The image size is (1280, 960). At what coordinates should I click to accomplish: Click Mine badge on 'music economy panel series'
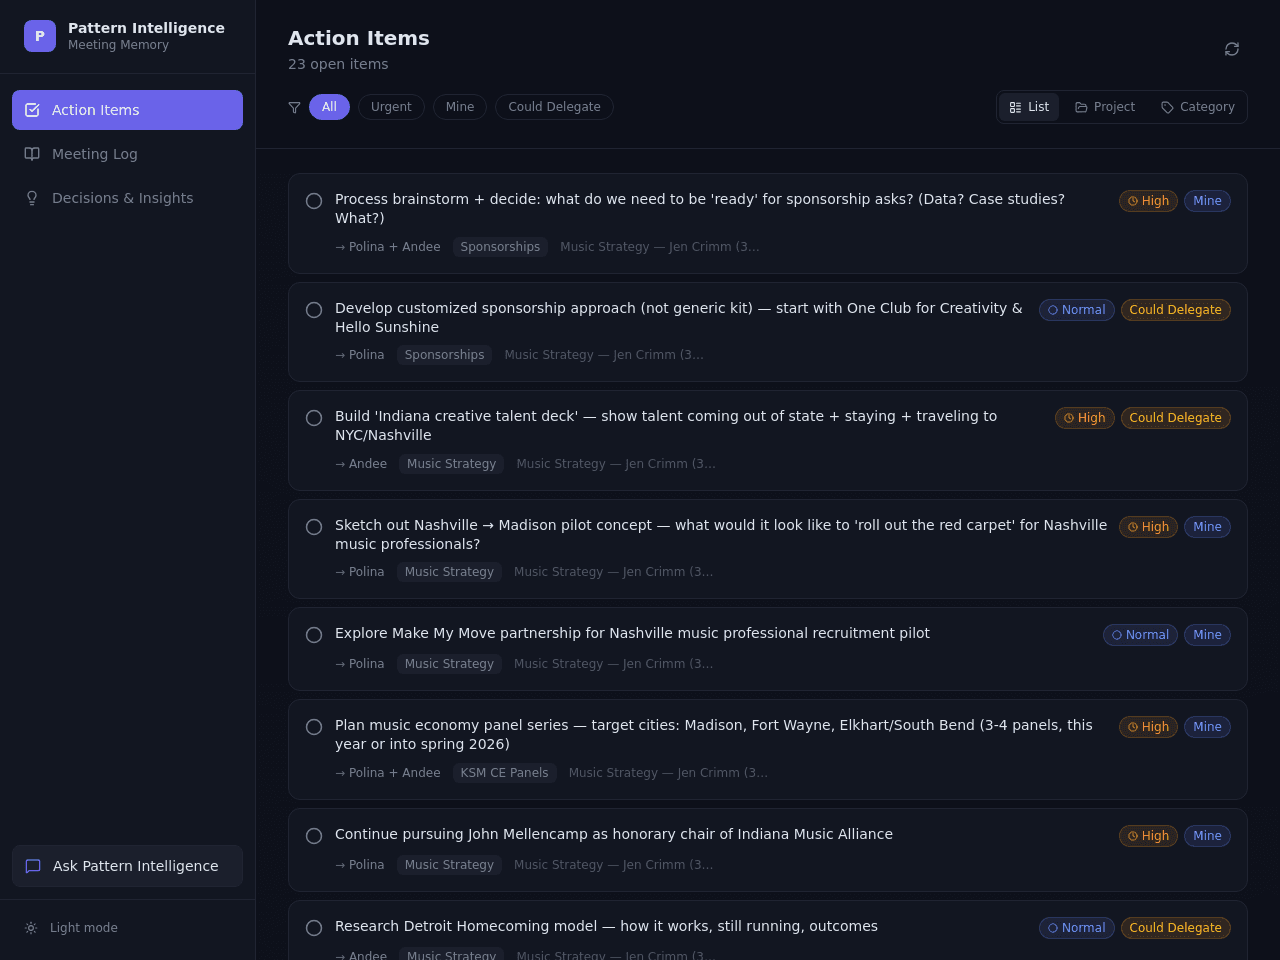pyautogui.click(x=1207, y=727)
